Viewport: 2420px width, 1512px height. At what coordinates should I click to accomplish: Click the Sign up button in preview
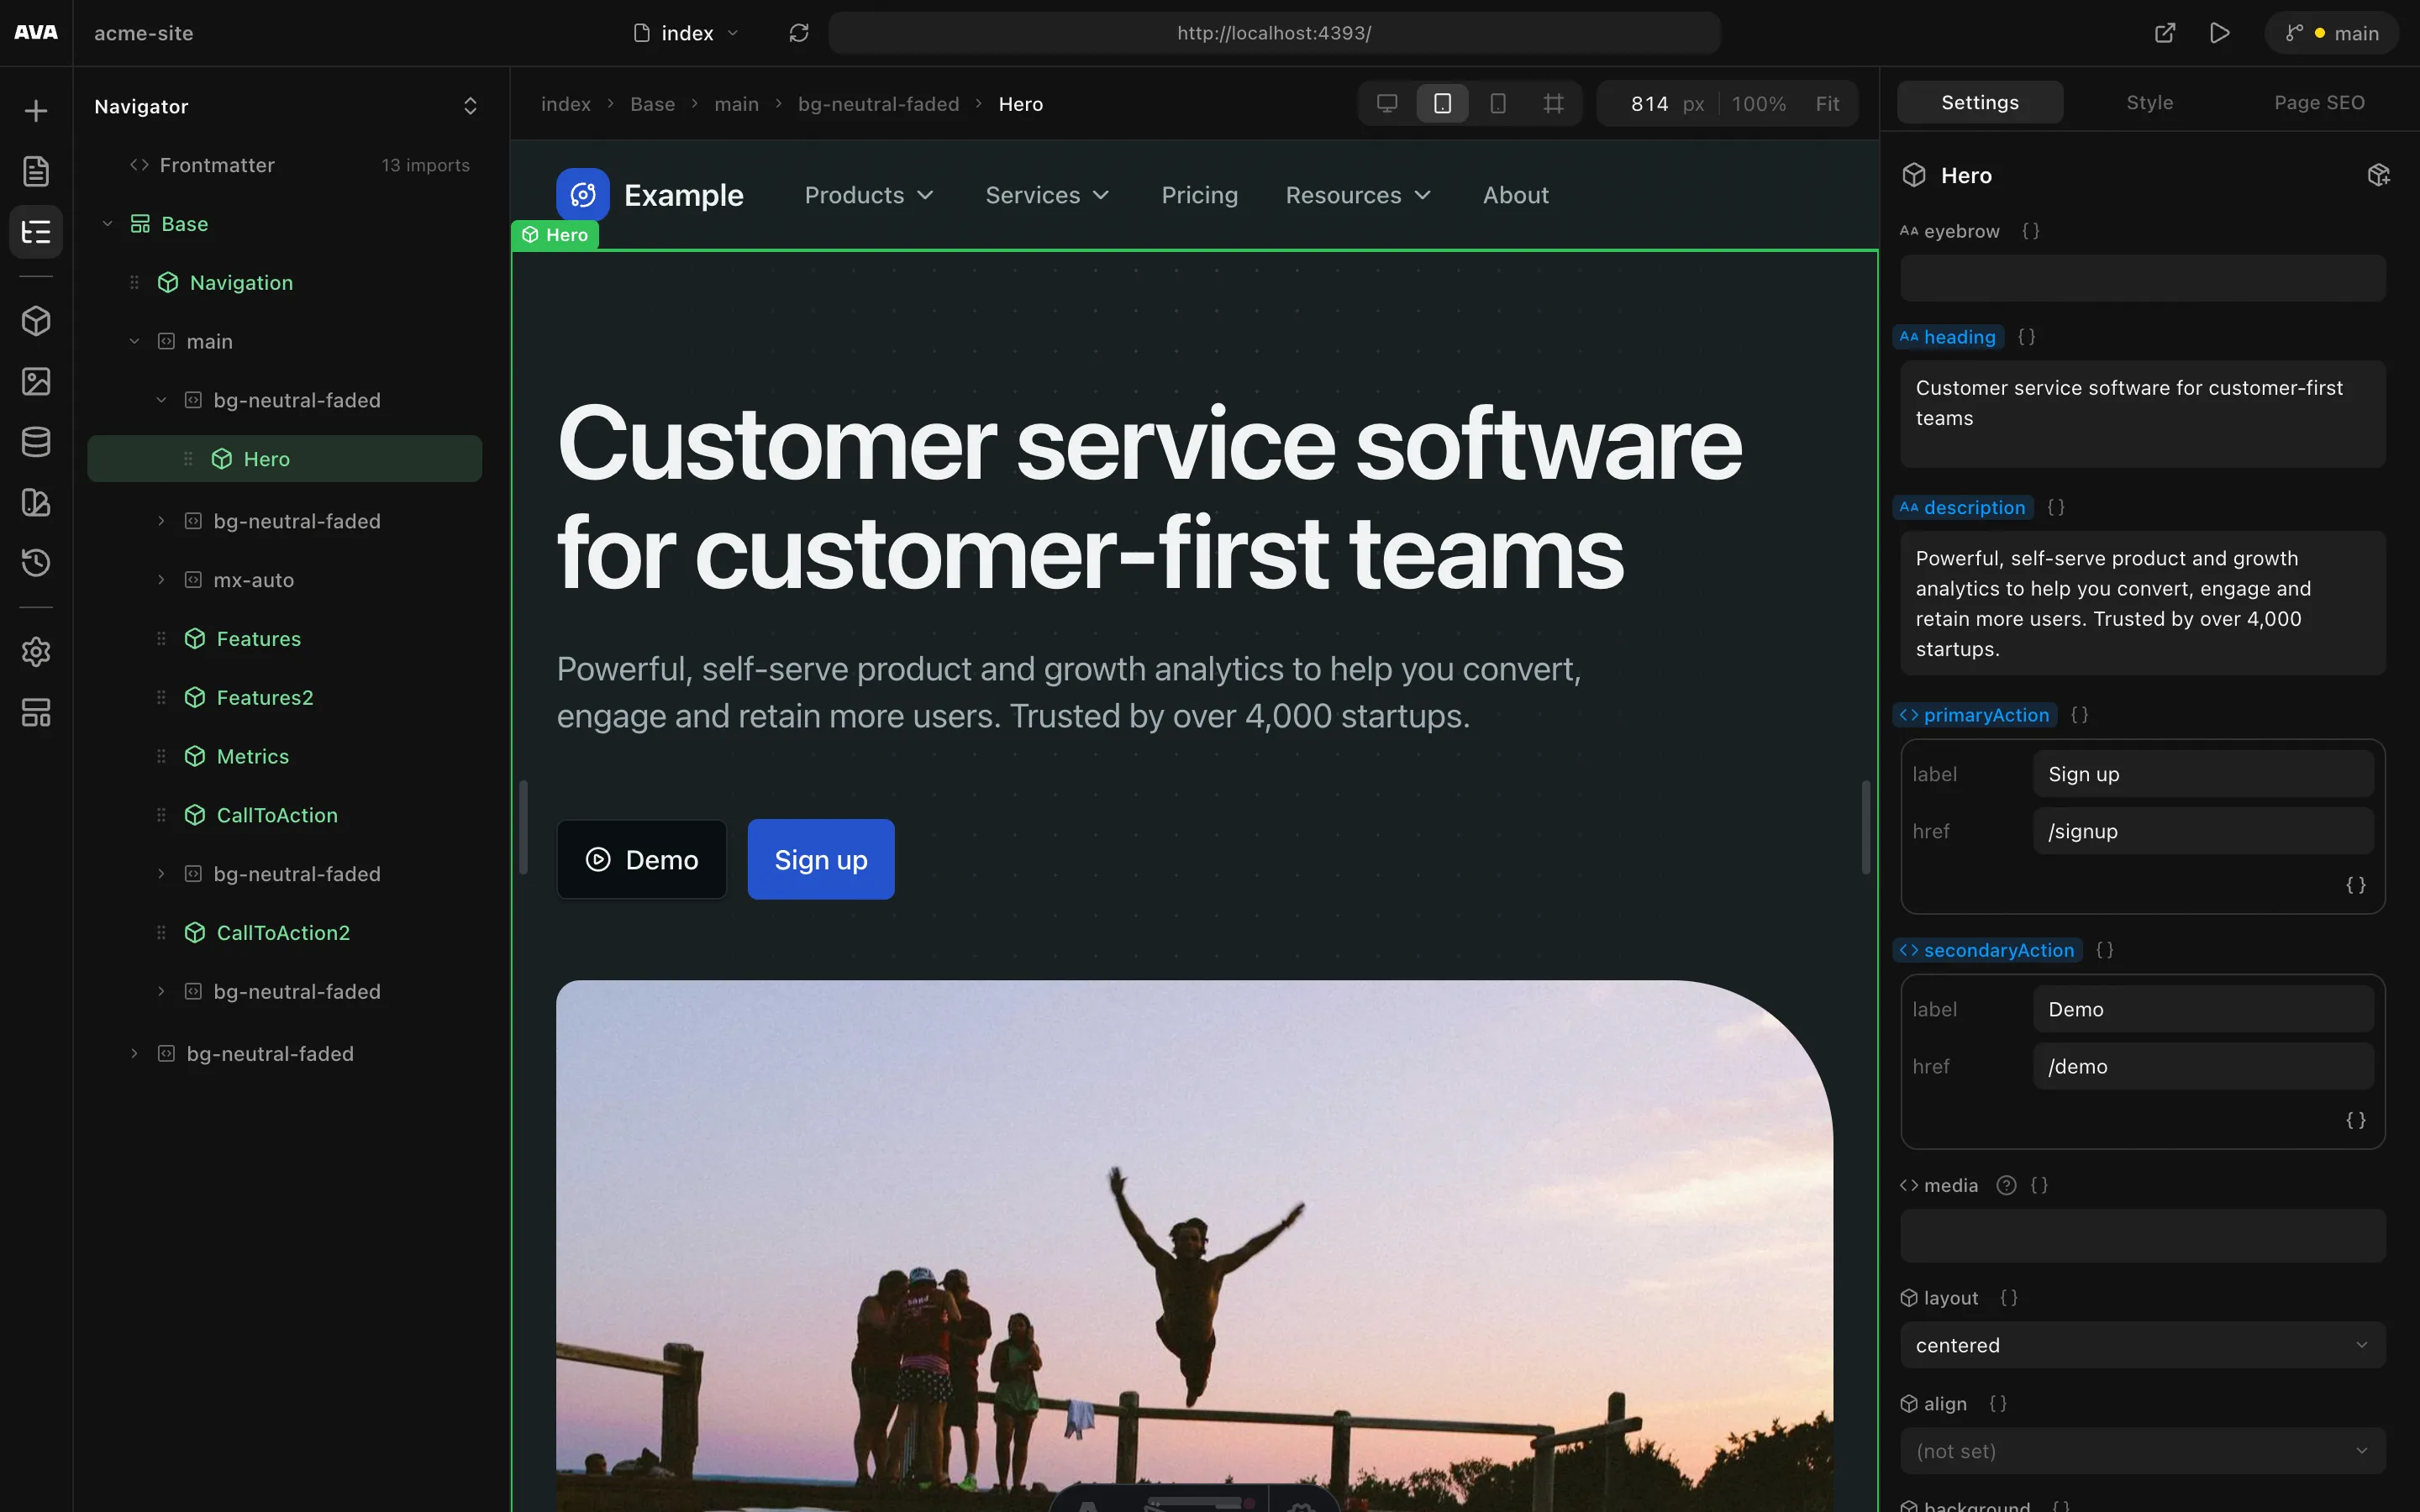pos(821,859)
